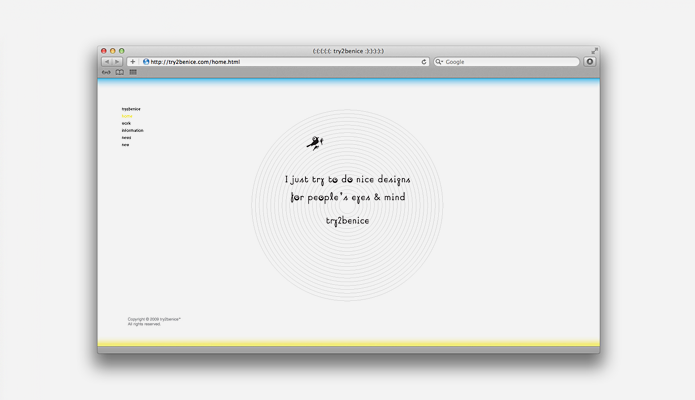The height and width of the screenshot is (400, 695).
Task: Click the bird logo in the circle
Action: pos(315,143)
